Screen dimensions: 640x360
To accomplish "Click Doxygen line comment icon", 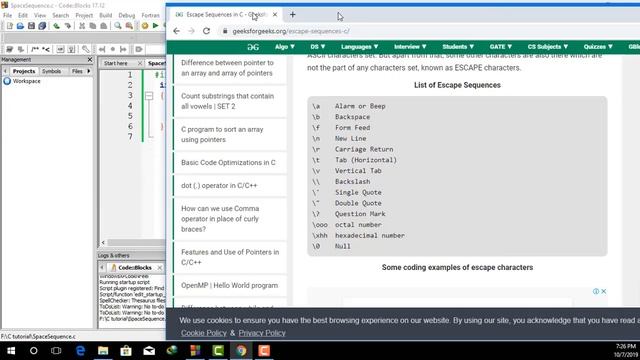I will [x=46, y=49].
